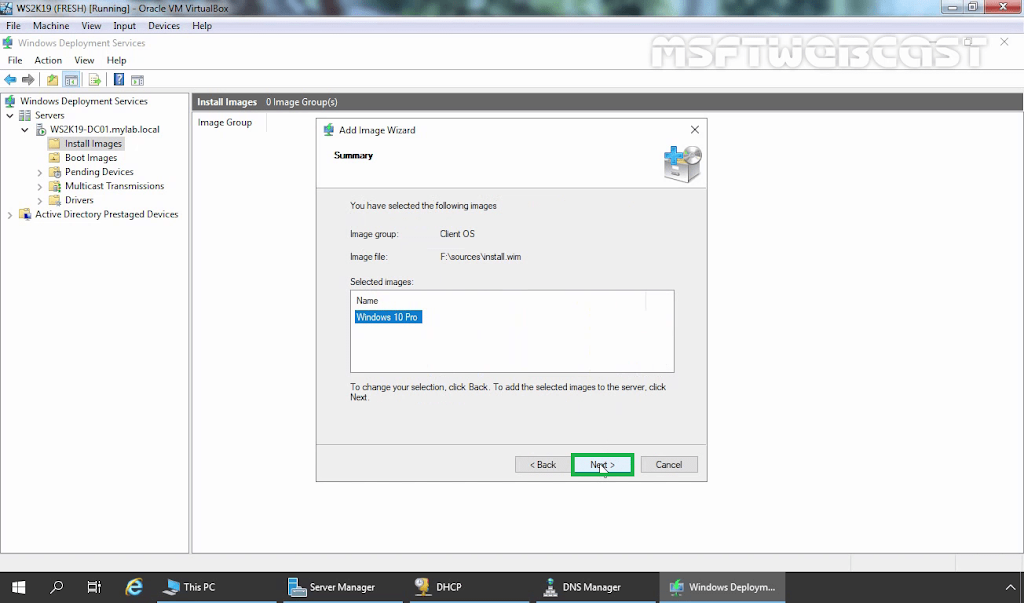Select Boot Images in the tree

[91, 157]
